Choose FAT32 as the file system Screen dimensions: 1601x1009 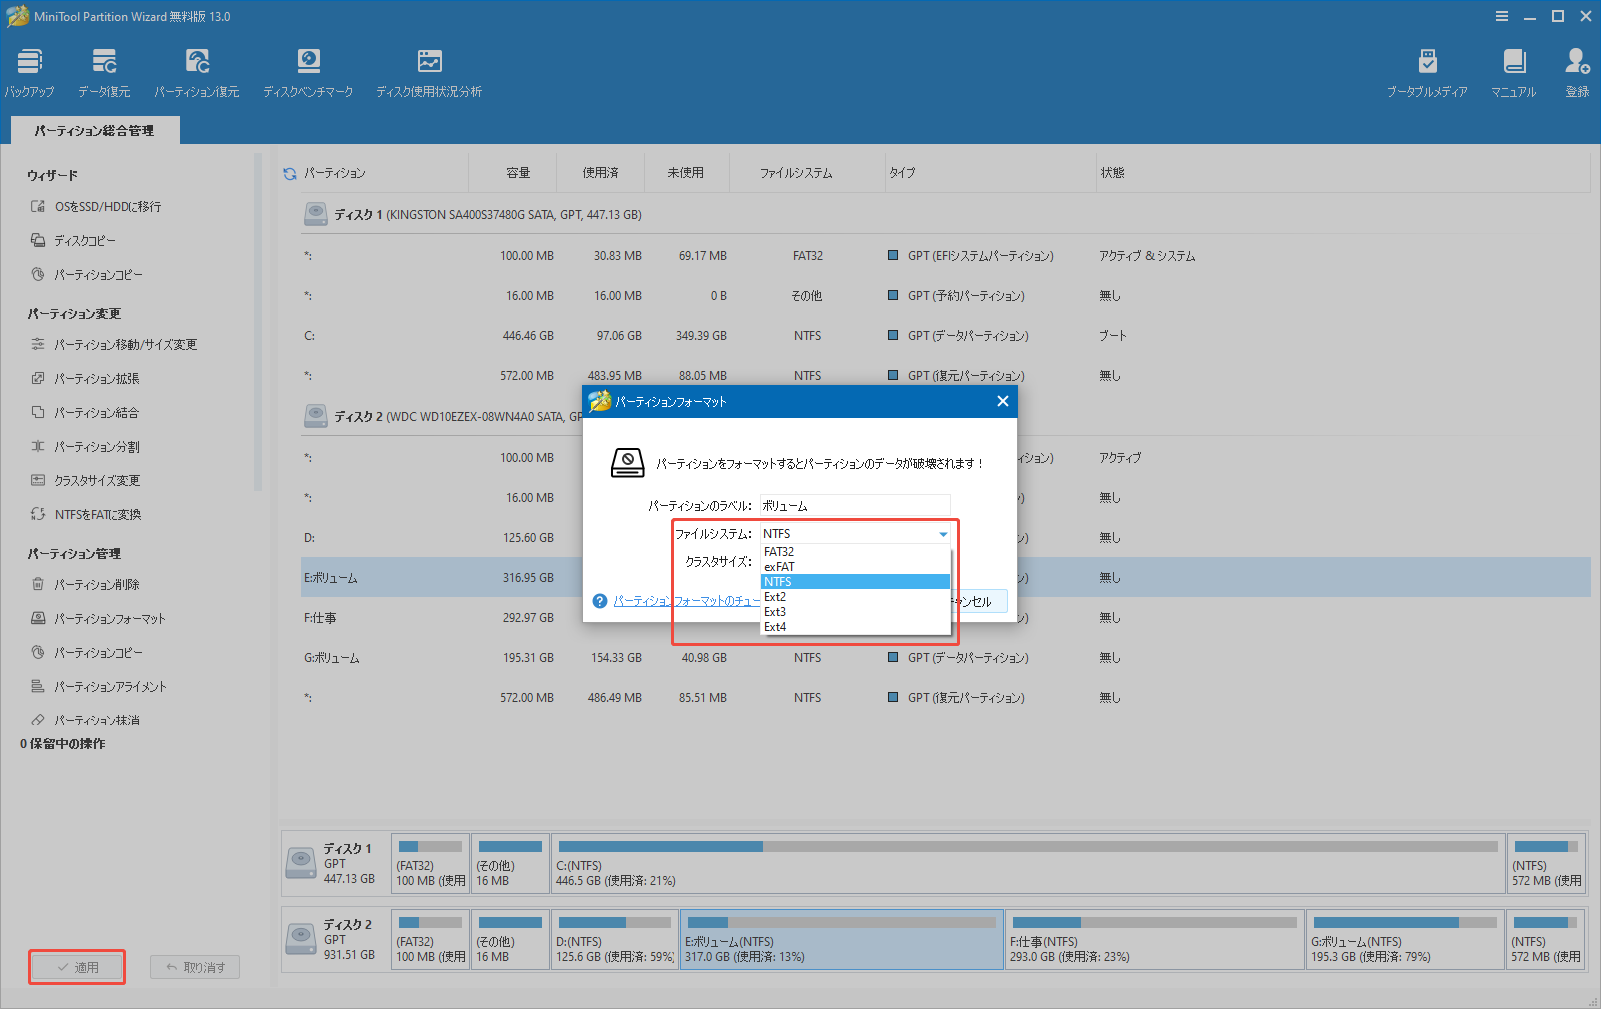pyautogui.click(x=779, y=551)
